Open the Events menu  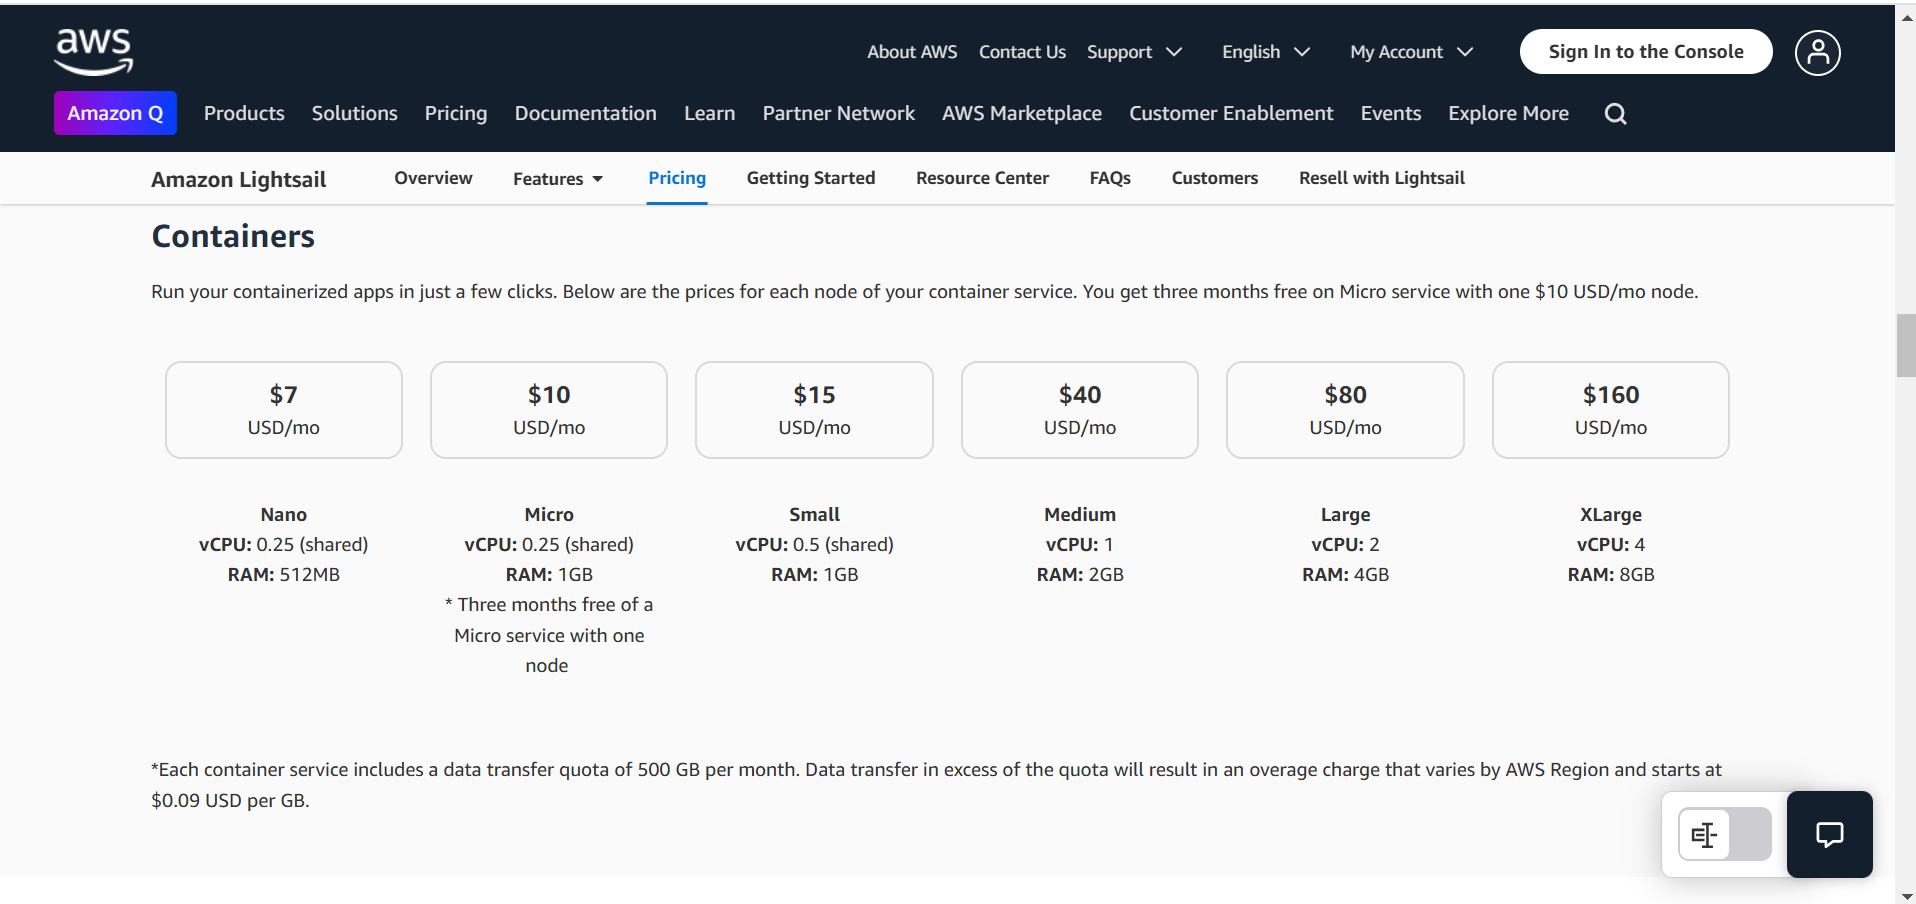pos(1390,113)
